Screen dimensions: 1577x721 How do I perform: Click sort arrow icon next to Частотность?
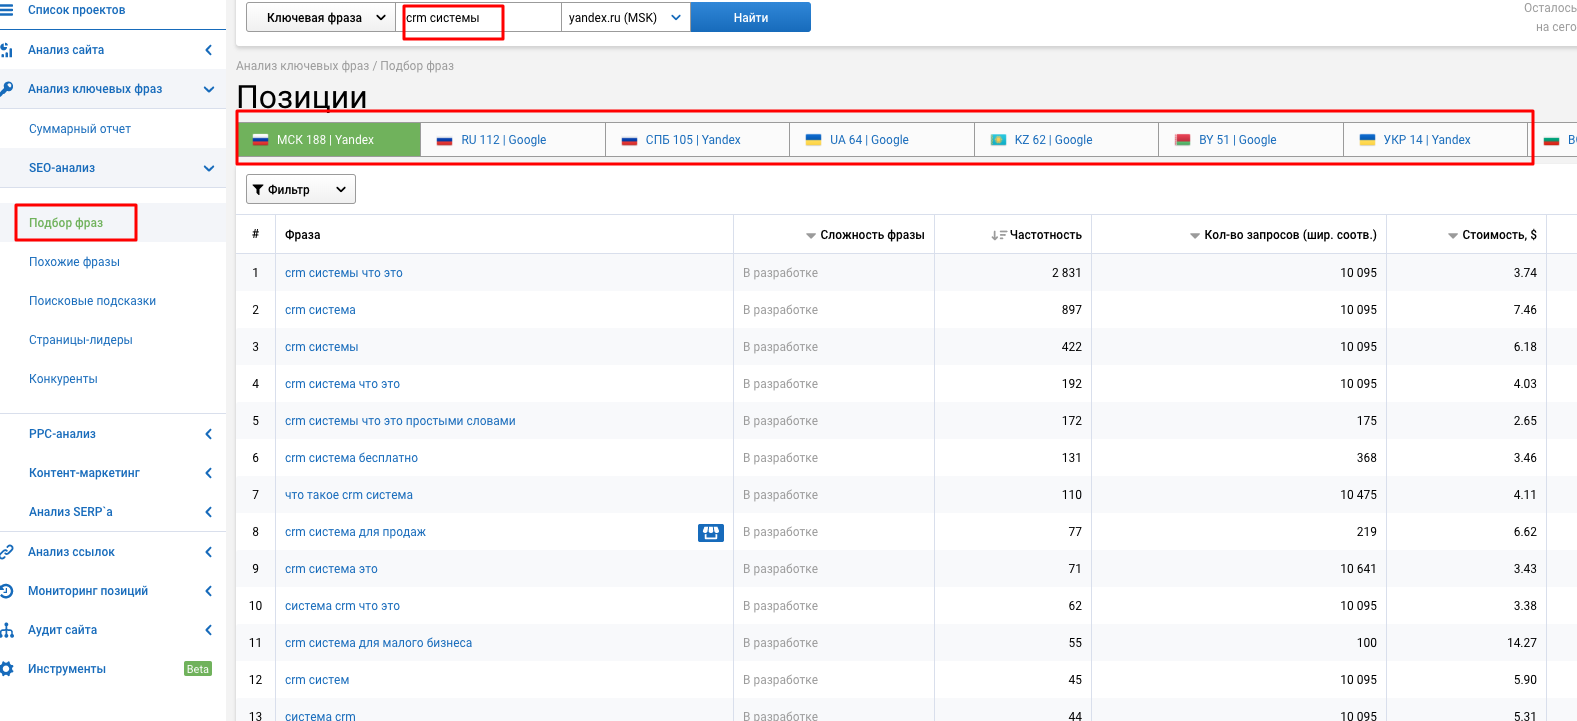tap(998, 235)
